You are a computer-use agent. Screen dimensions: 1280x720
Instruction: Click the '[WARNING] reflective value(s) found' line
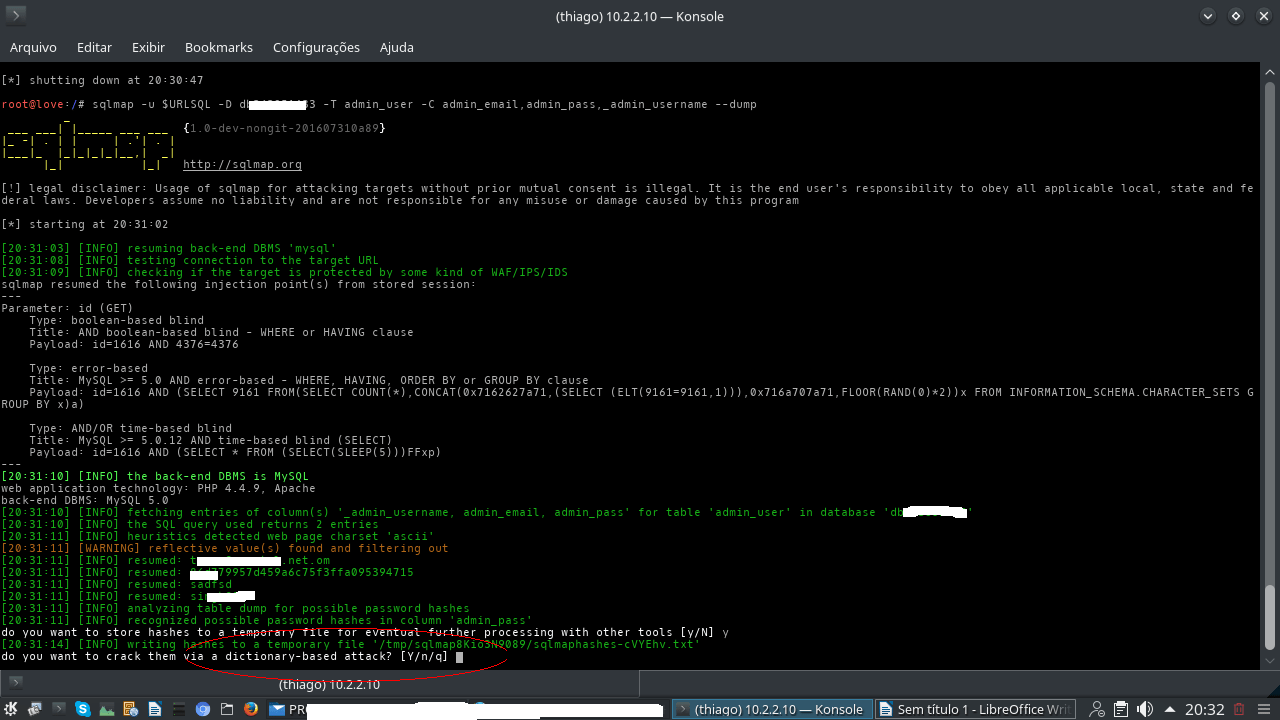(x=225, y=548)
